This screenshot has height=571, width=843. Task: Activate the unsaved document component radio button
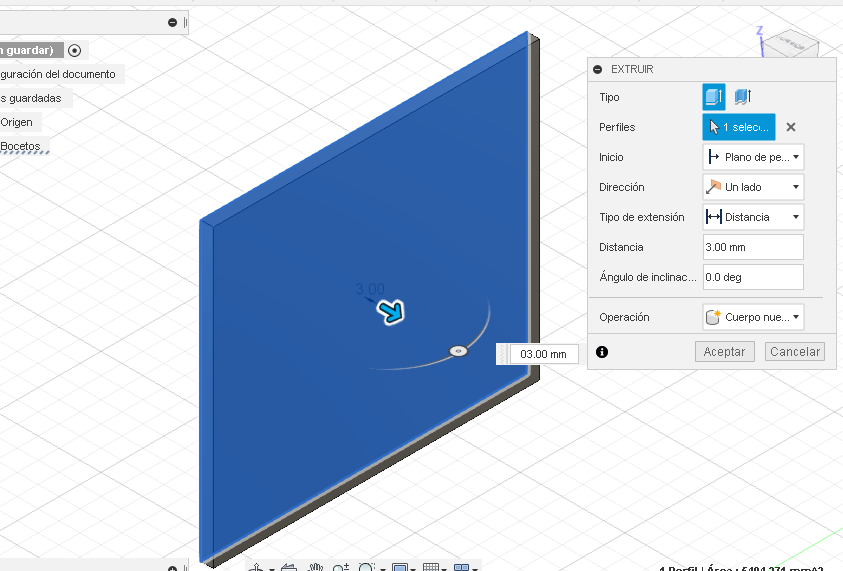(x=75, y=51)
